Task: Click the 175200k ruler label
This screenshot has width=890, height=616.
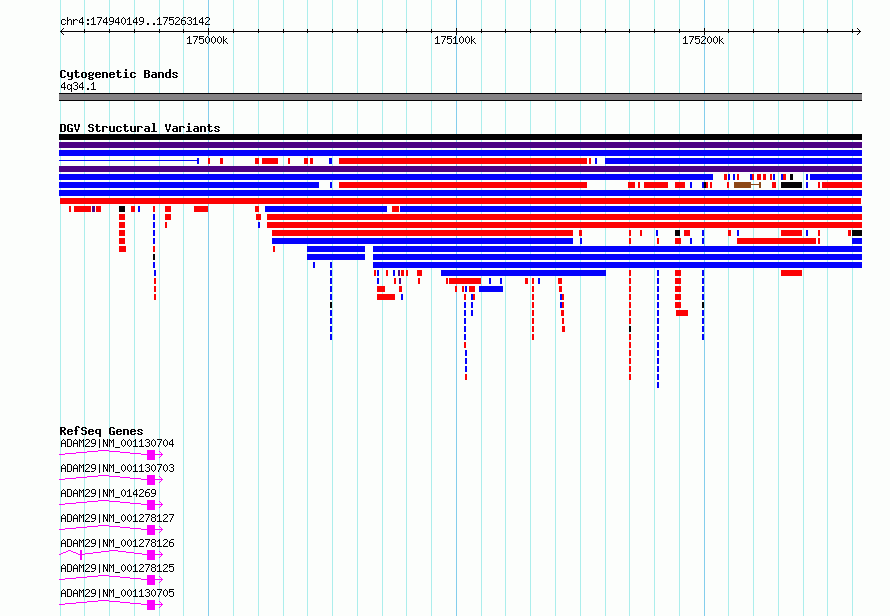Action: (x=703, y=40)
